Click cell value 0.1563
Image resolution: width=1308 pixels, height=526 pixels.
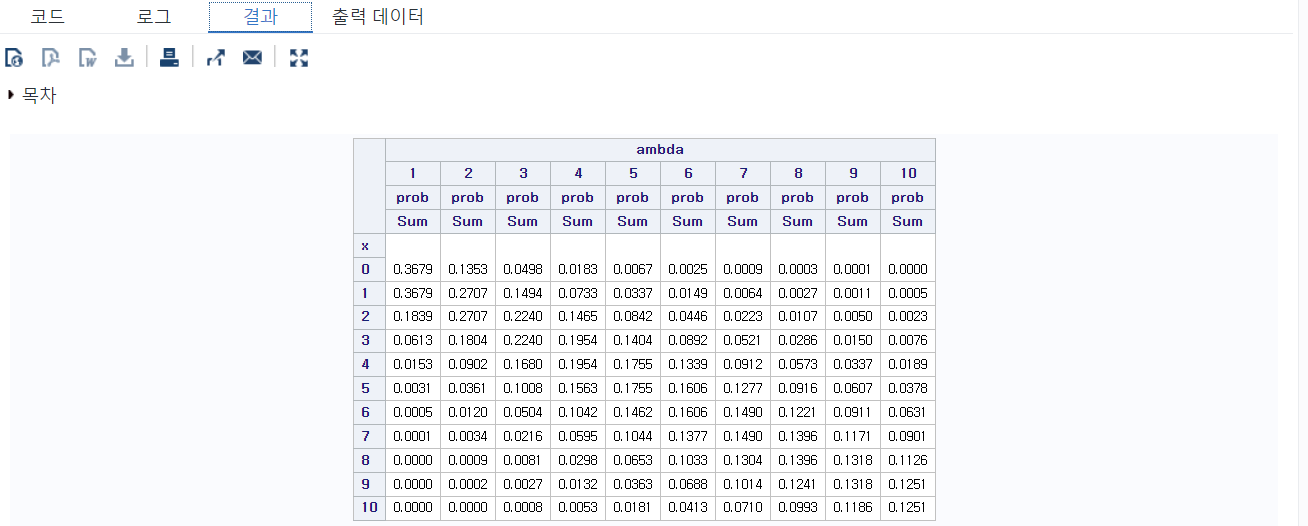pos(577,389)
